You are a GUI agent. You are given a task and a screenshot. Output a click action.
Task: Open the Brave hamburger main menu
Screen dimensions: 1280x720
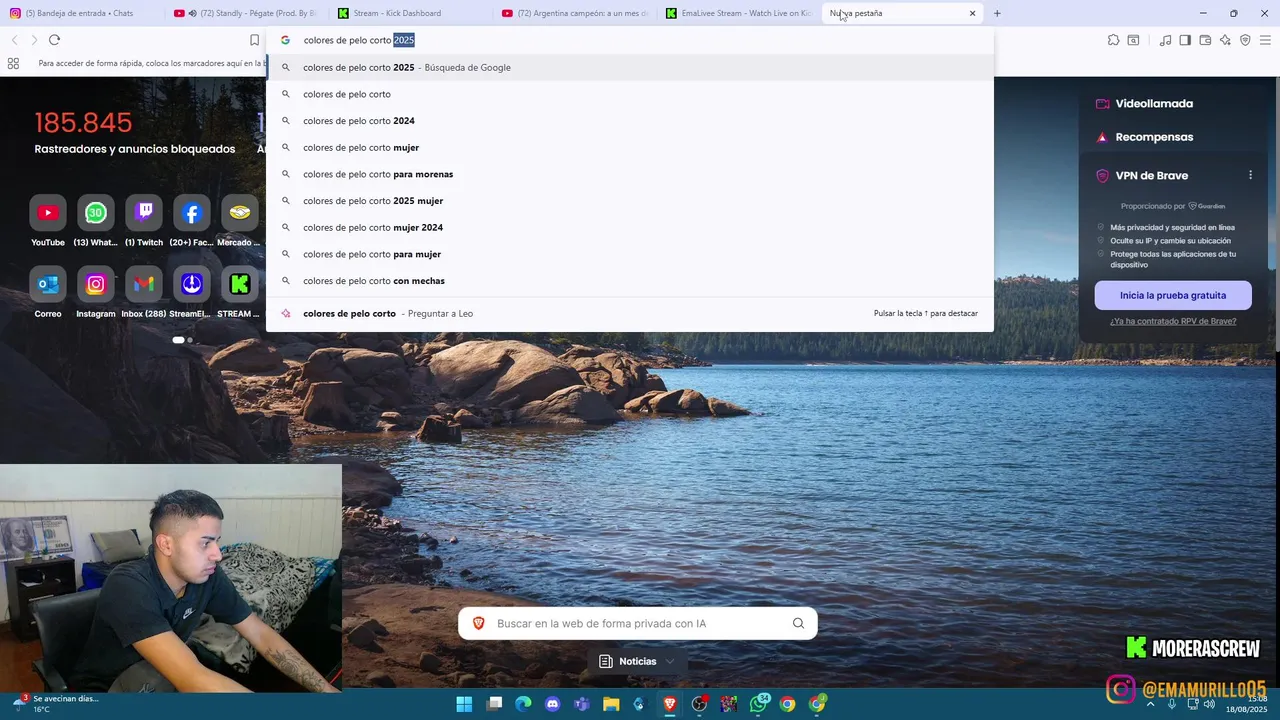[x=1265, y=40]
